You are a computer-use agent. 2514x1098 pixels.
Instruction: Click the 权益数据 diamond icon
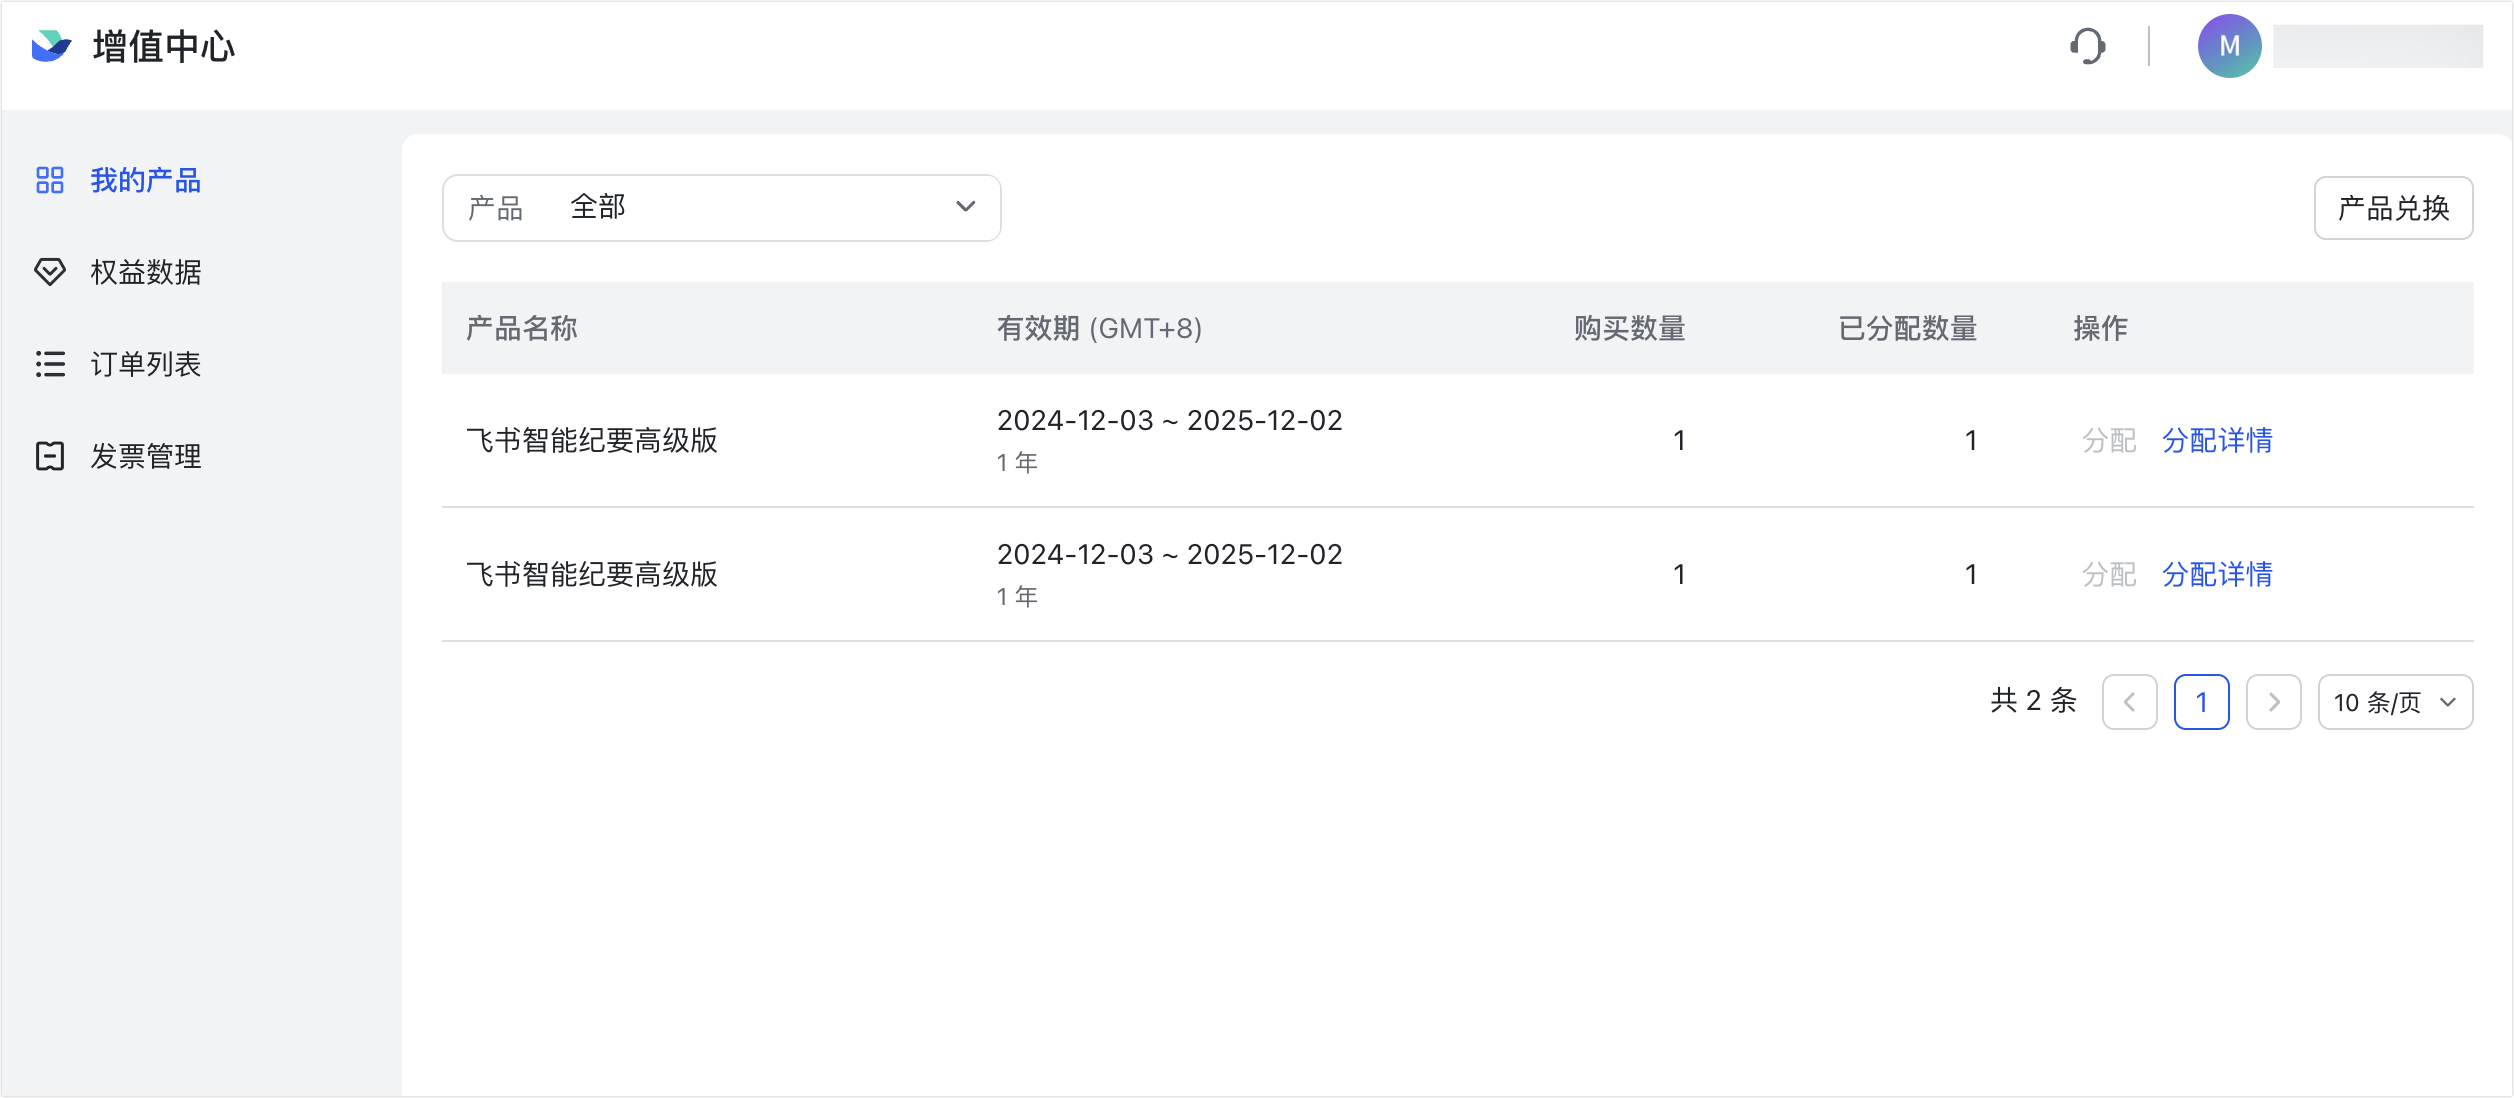pyautogui.click(x=50, y=272)
